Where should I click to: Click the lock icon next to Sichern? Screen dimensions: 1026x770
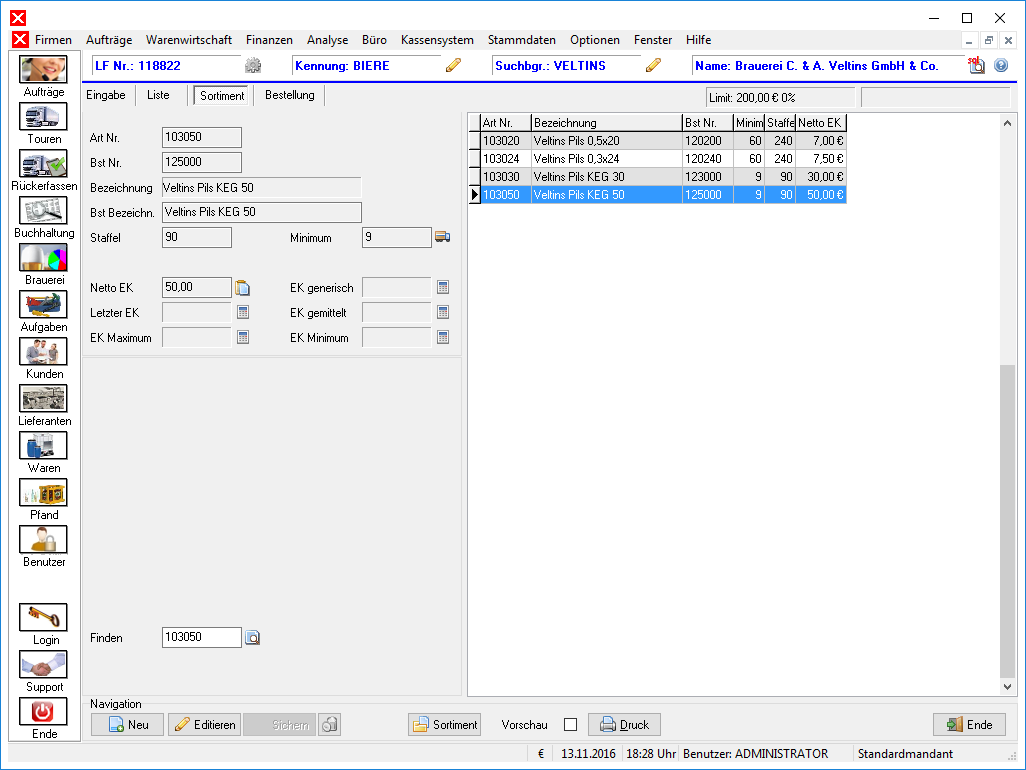click(329, 725)
